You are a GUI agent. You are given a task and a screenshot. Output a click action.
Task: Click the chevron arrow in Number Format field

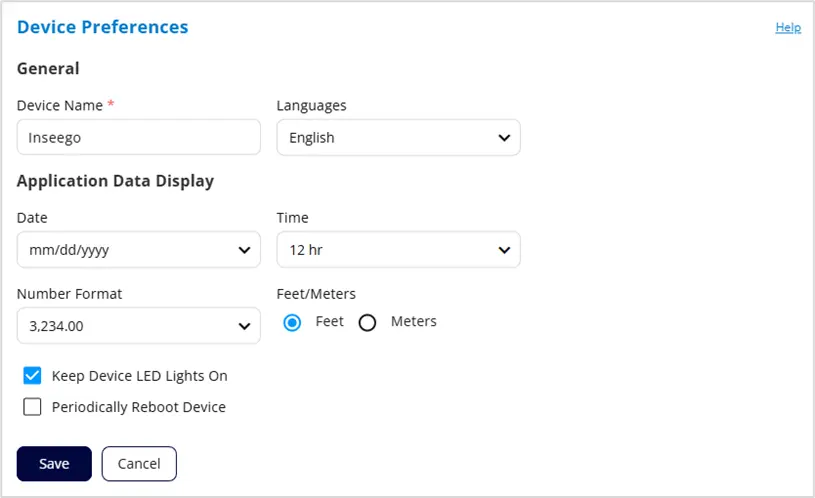tap(244, 326)
